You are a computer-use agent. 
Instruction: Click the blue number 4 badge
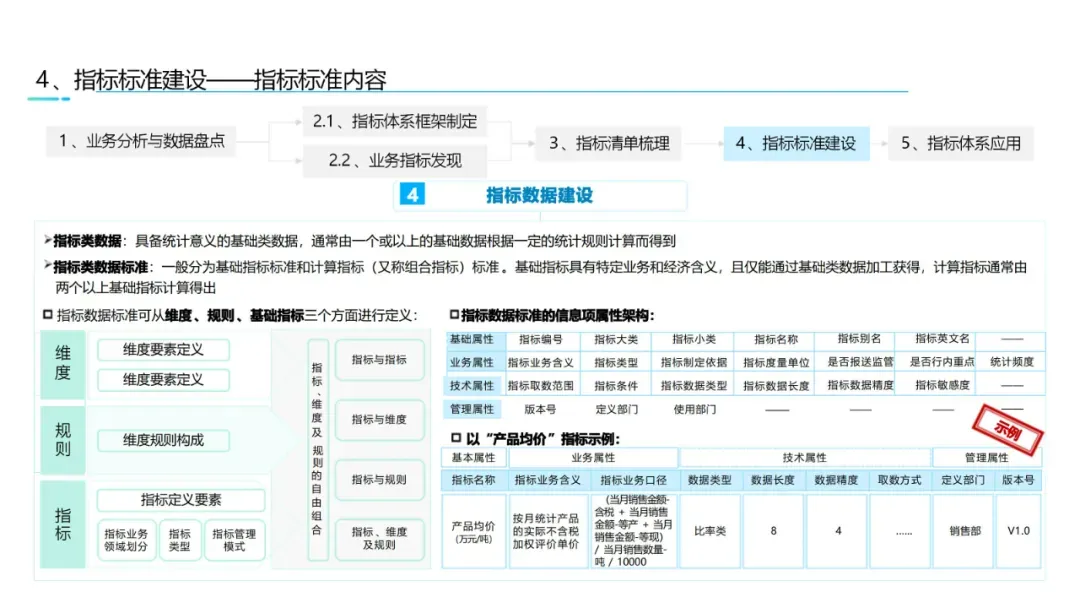coord(412,195)
